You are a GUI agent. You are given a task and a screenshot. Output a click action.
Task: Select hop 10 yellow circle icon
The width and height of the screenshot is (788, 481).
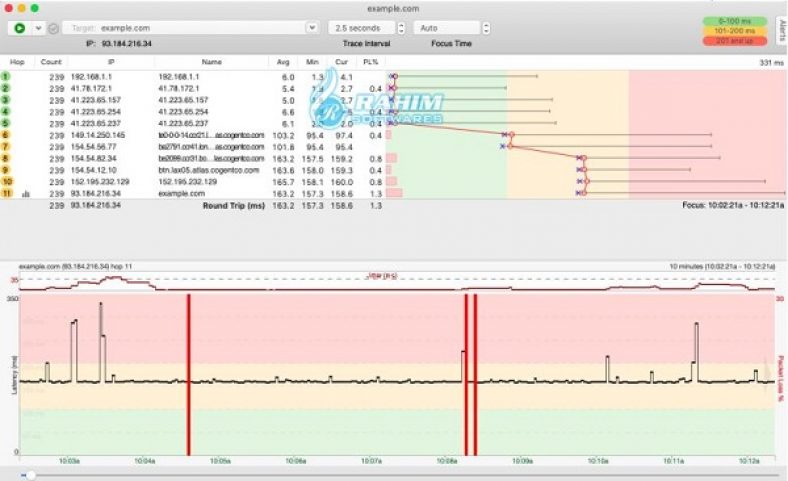click(x=7, y=181)
